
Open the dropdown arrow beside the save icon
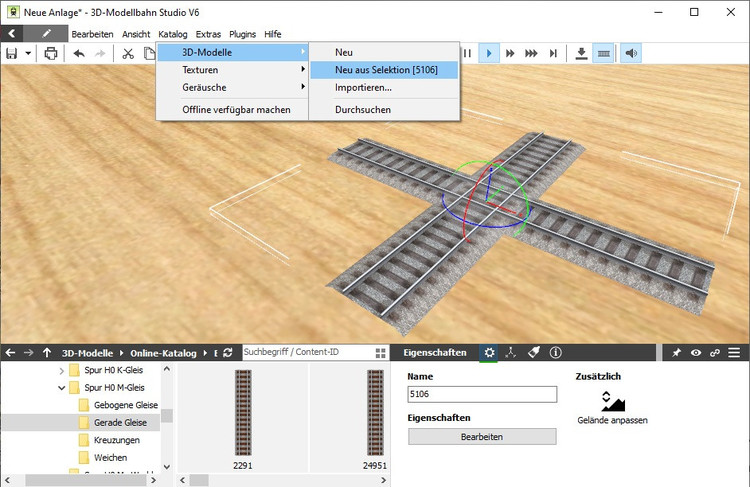click(x=28, y=53)
